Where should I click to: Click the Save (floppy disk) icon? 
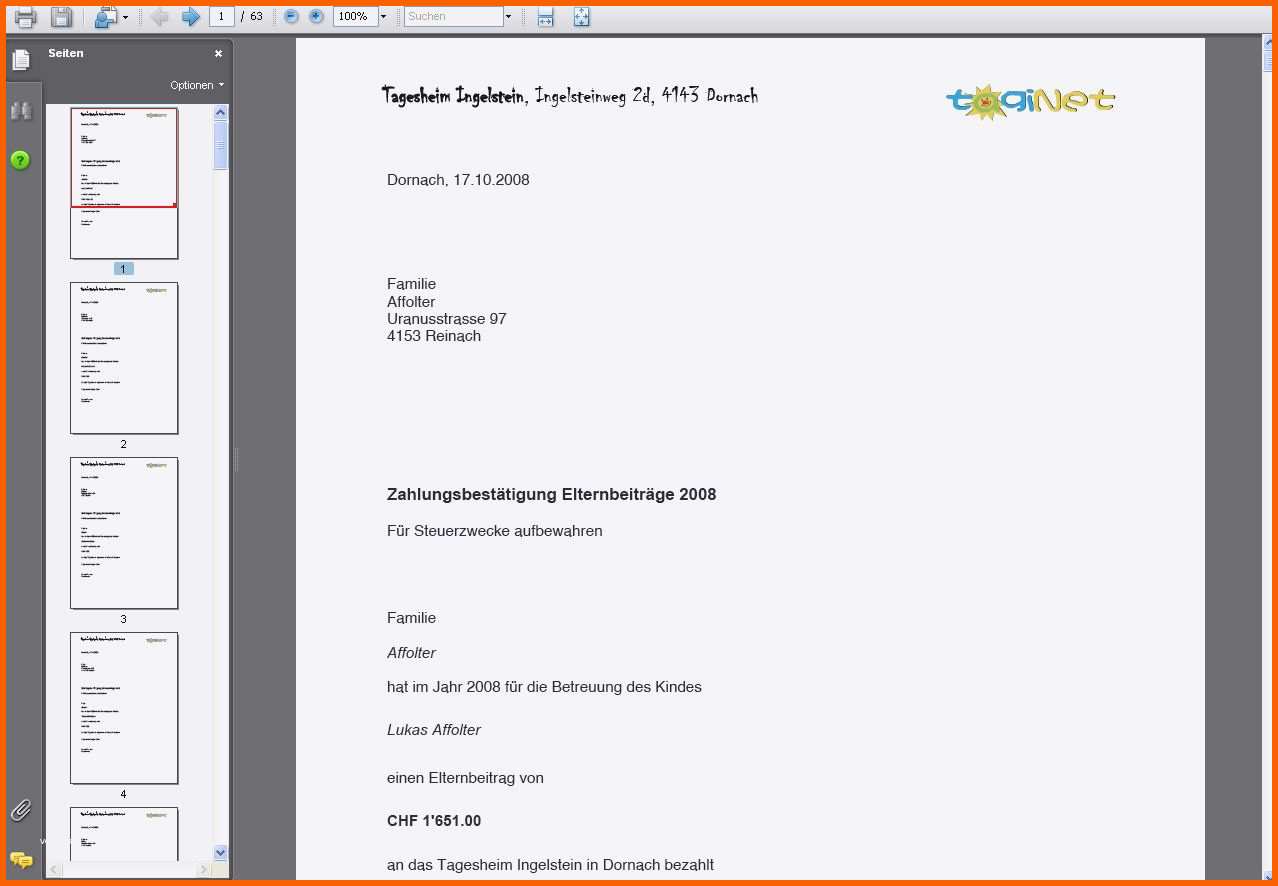point(61,17)
